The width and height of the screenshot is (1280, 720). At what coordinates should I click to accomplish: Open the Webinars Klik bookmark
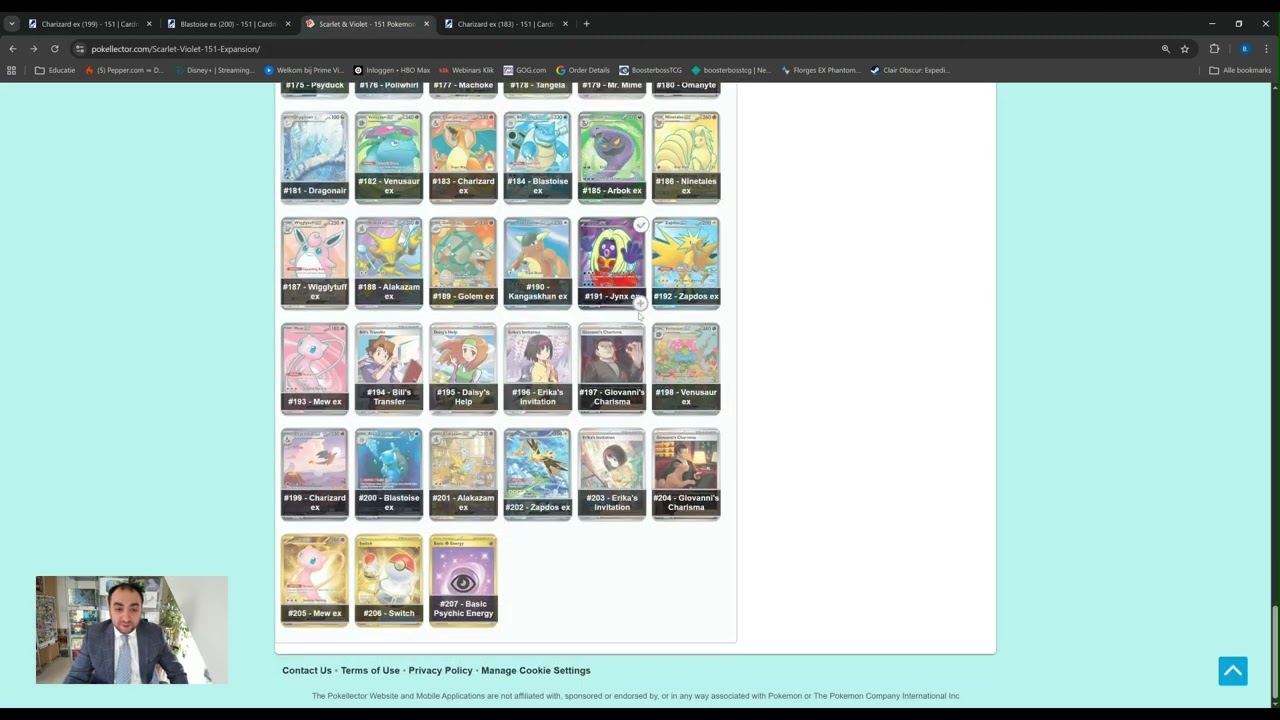pos(467,70)
